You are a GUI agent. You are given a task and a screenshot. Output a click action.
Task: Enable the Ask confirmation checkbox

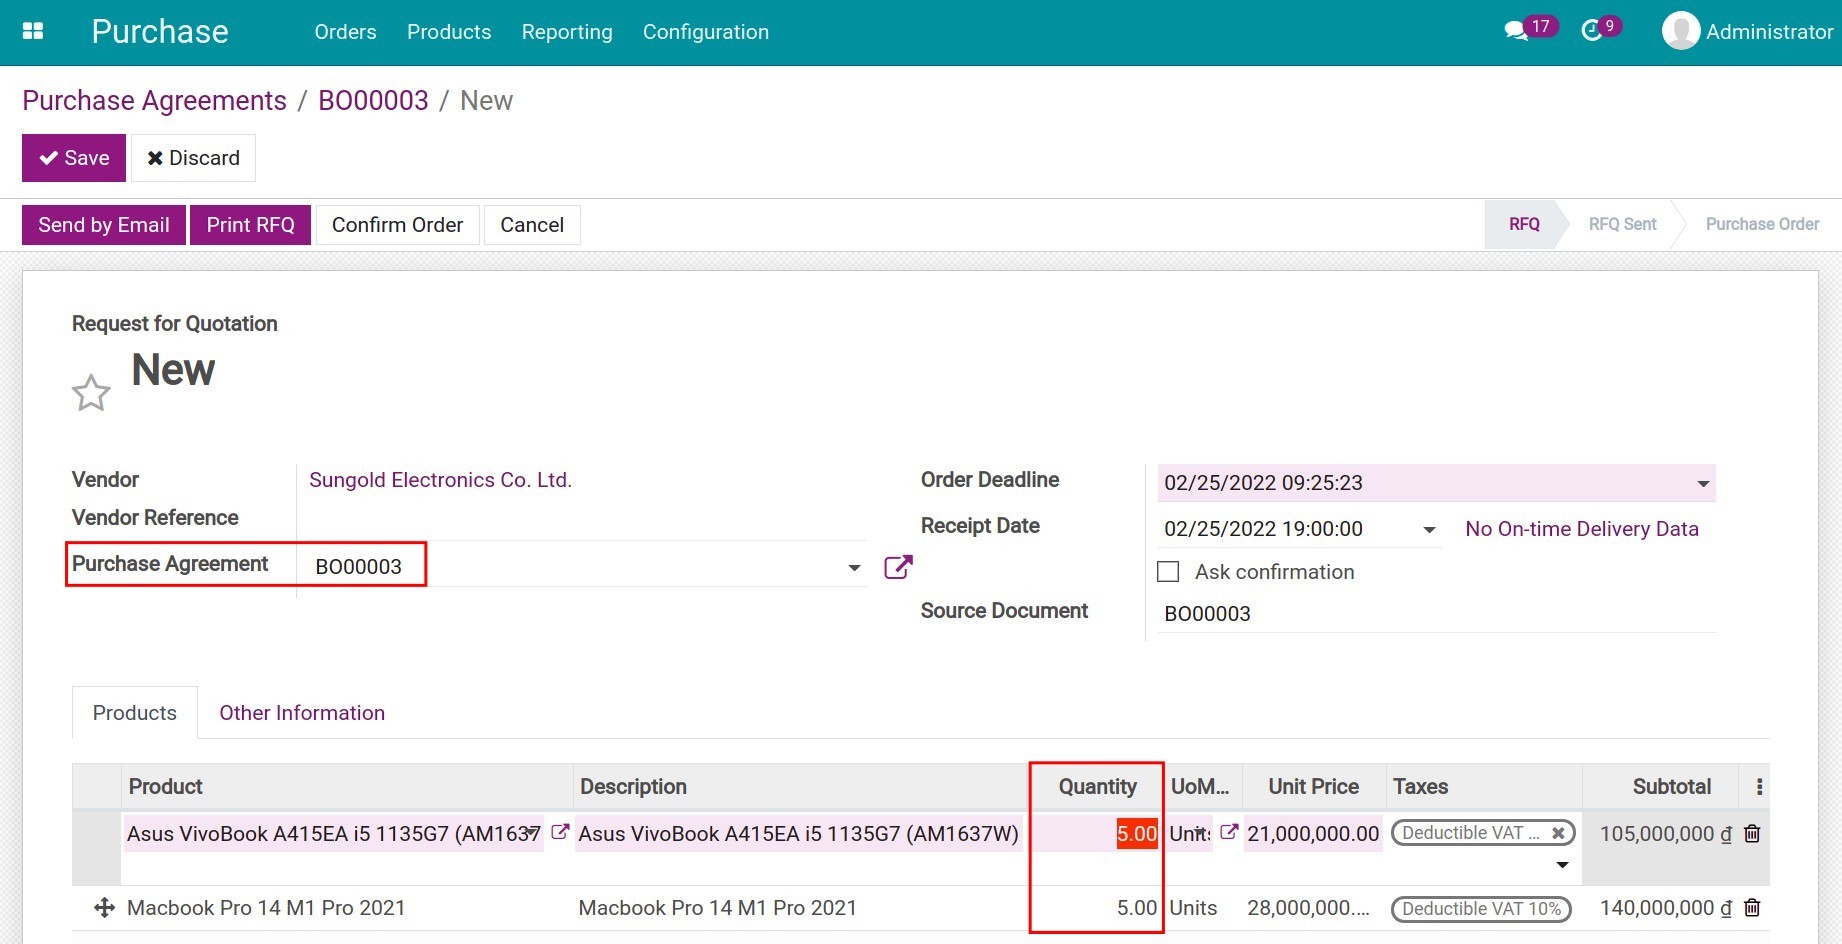1168,571
